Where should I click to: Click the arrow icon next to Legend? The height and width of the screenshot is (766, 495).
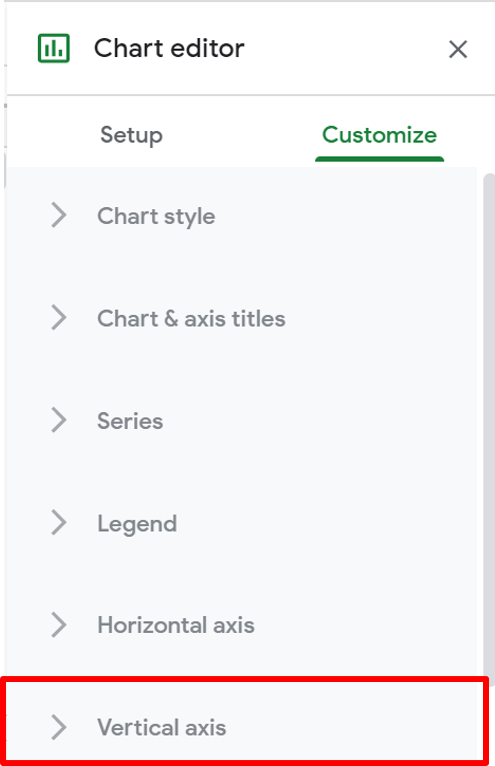tap(59, 523)
